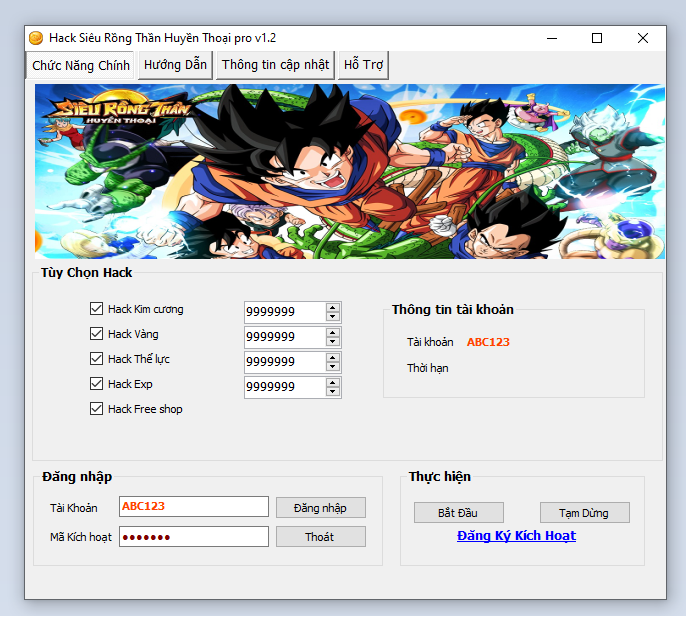
Task: Decrease Exp value with down arrow
Action: [333, 392]
